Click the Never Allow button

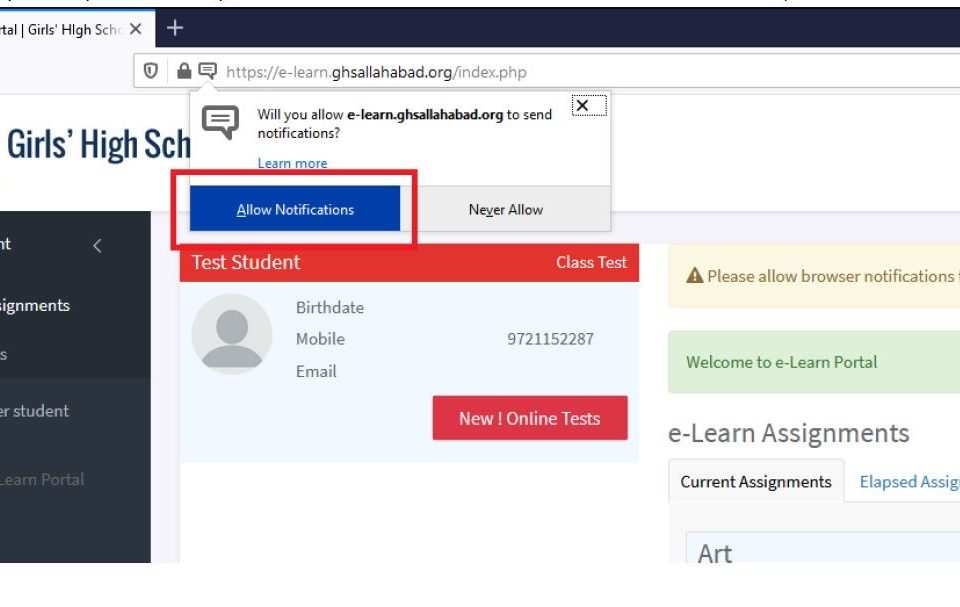(505, 210)
